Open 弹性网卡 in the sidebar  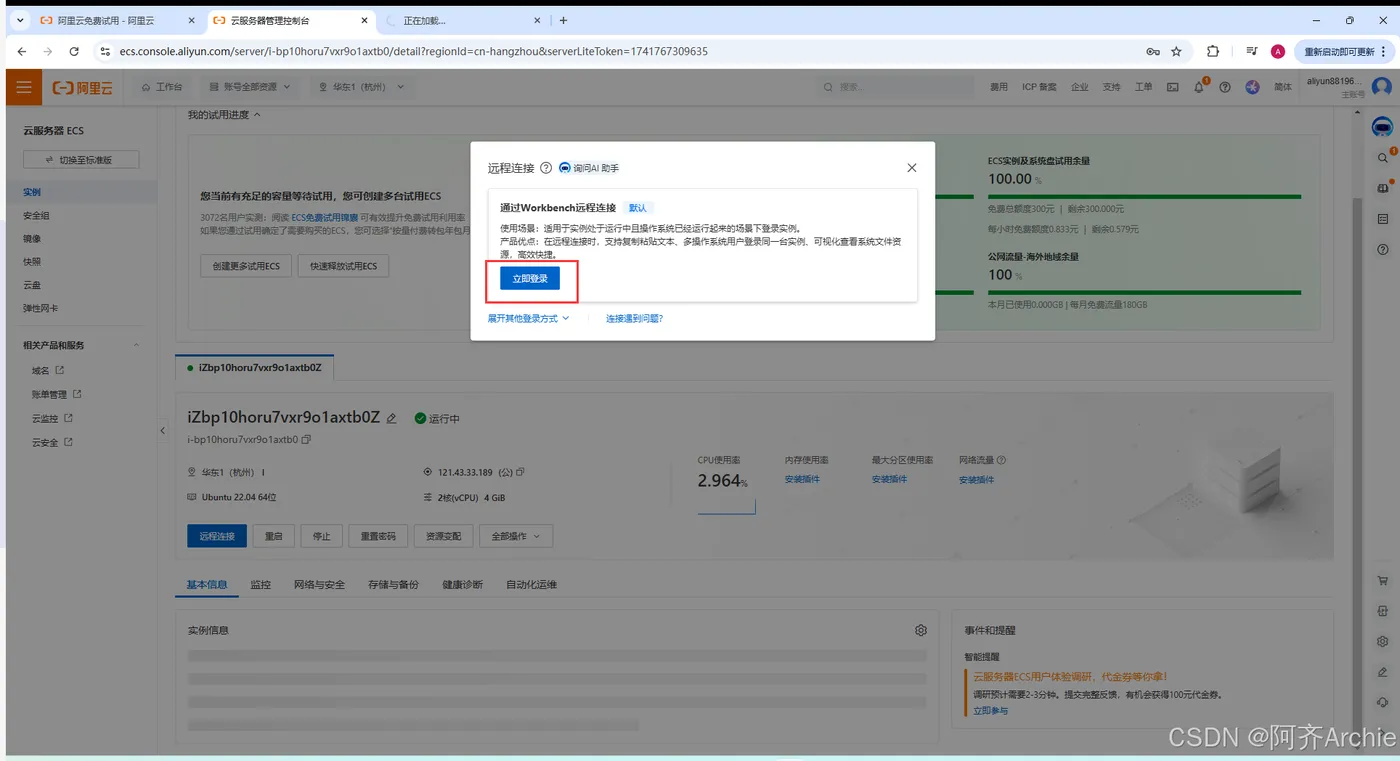tap(41, 308)
